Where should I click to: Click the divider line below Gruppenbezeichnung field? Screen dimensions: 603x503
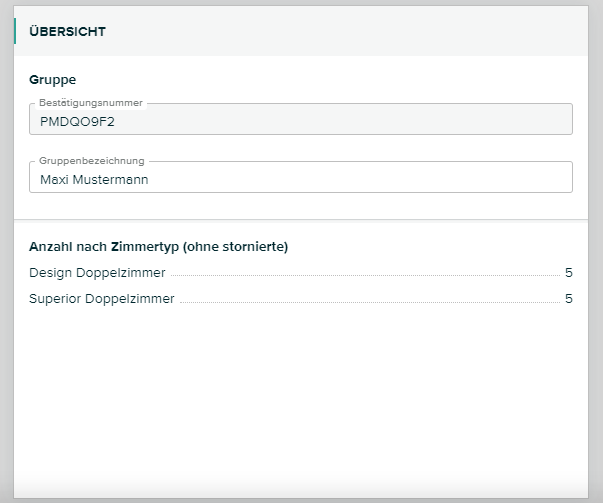[x=300, y=219]
